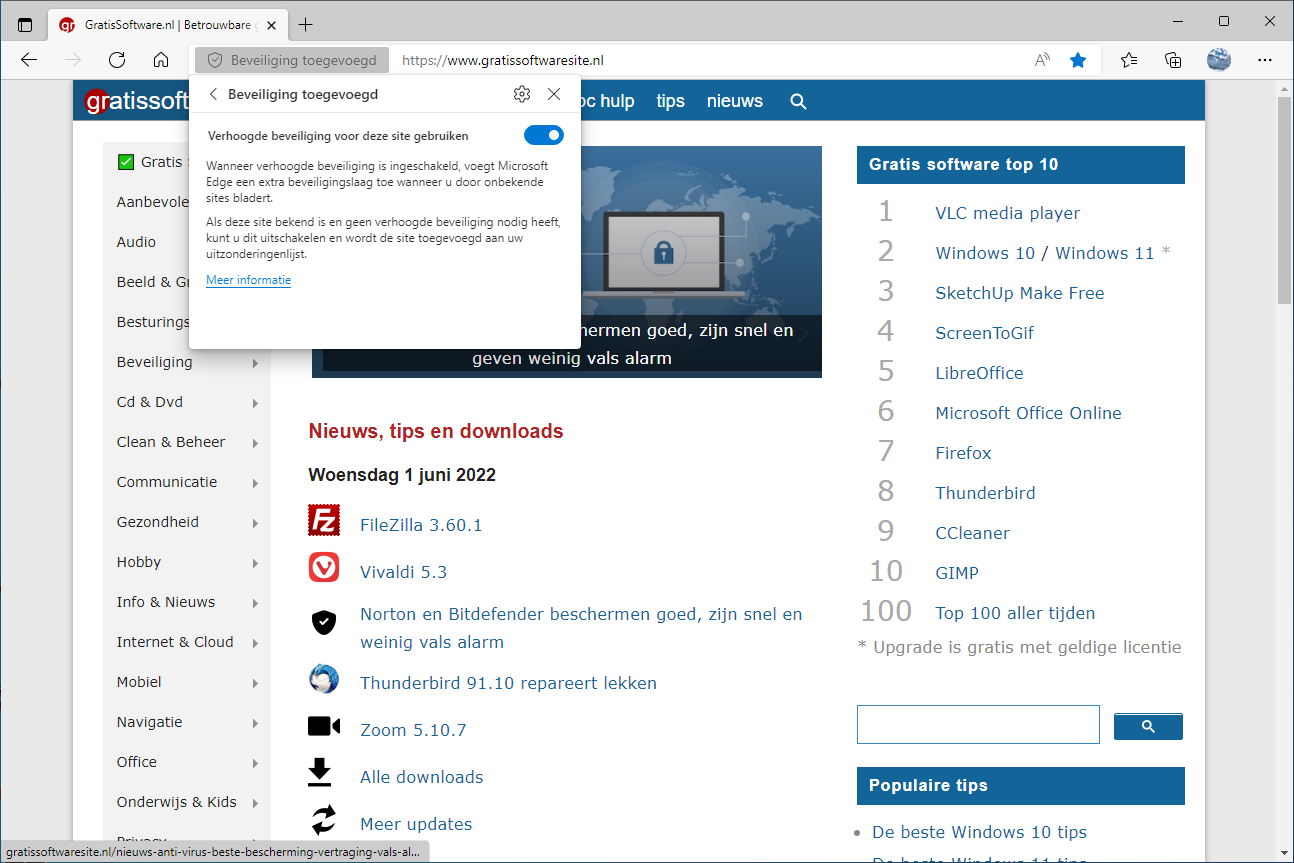Screen dimensions: 1294x863
Task: Open the nieuws menu item
Action: pyautogui.click(x=734, y=101)
